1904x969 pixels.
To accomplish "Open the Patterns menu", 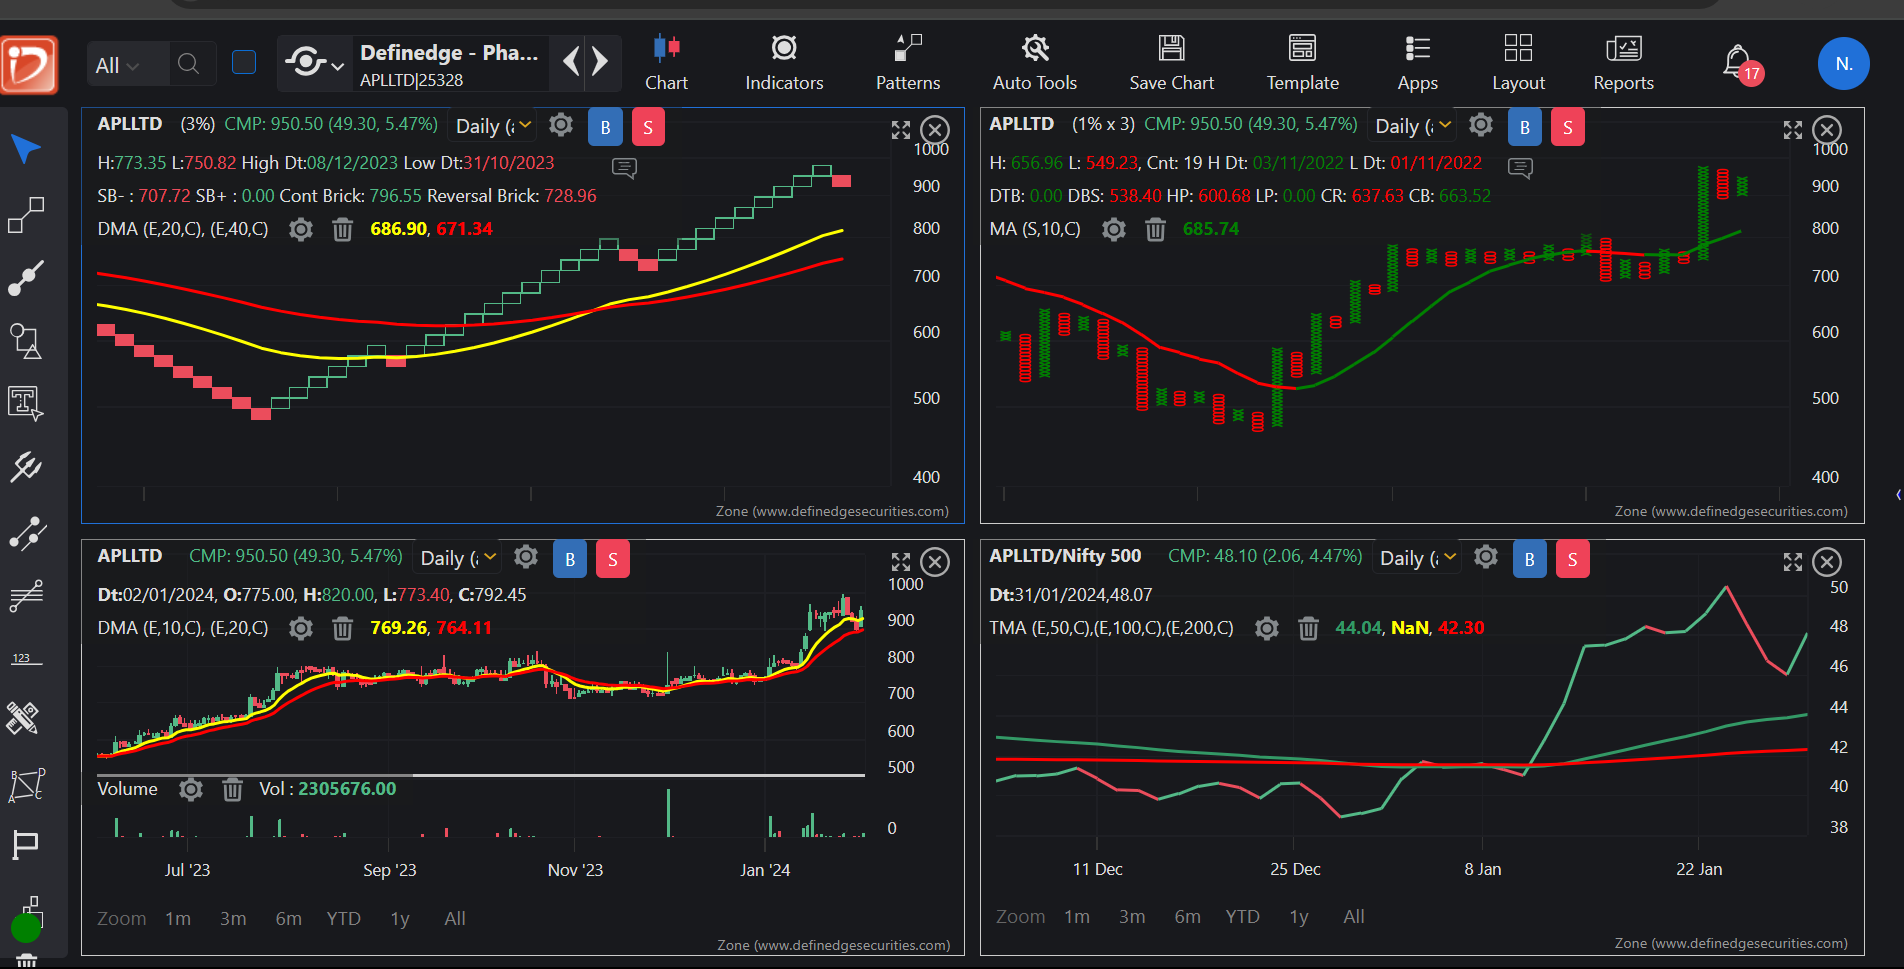I will [908, 64].
